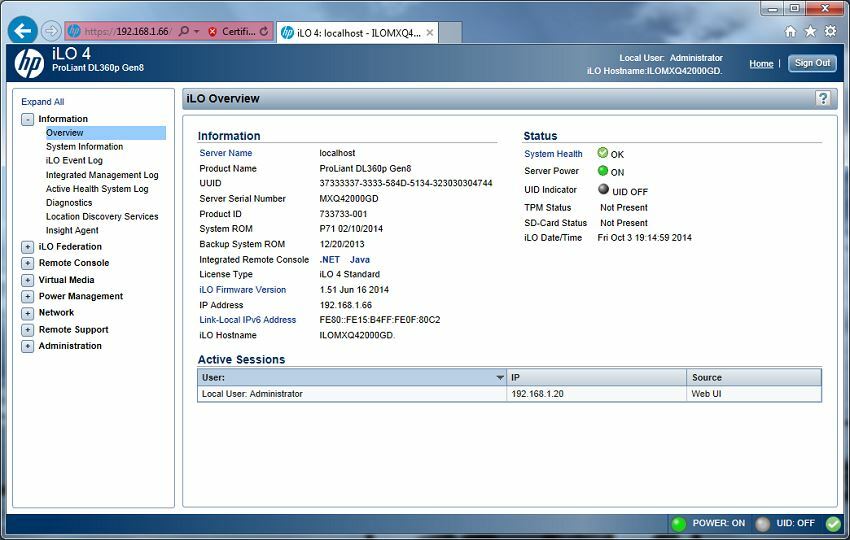
Task: Toggle the UID Indicator icon
Action: pos(603,189)
